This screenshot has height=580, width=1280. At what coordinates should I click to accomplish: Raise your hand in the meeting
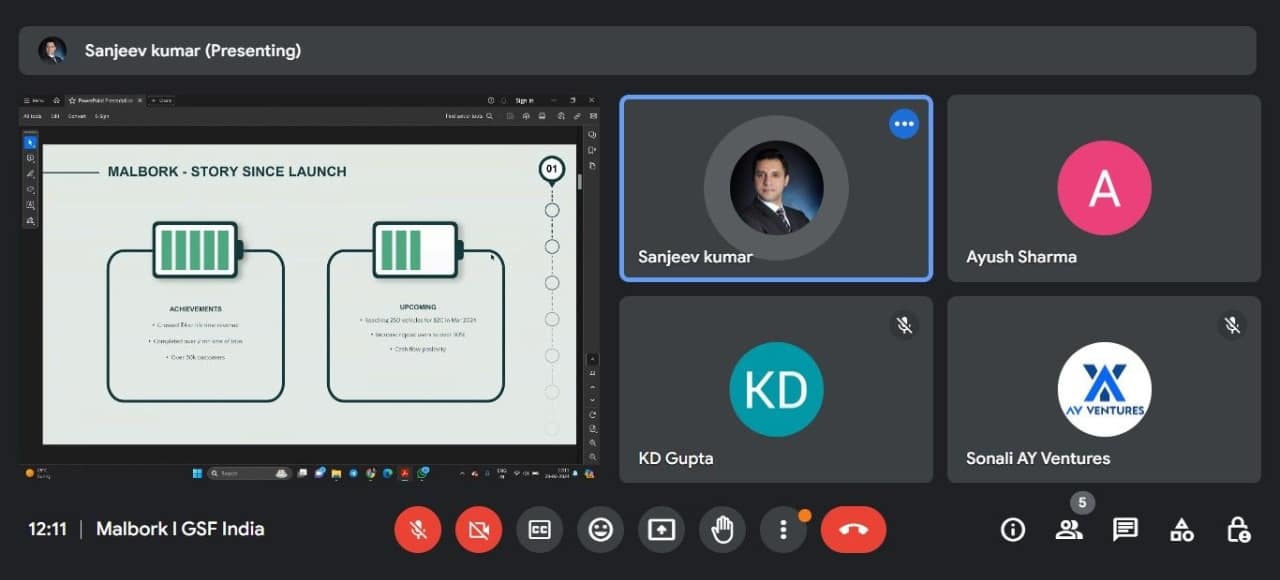coord(722,530)
